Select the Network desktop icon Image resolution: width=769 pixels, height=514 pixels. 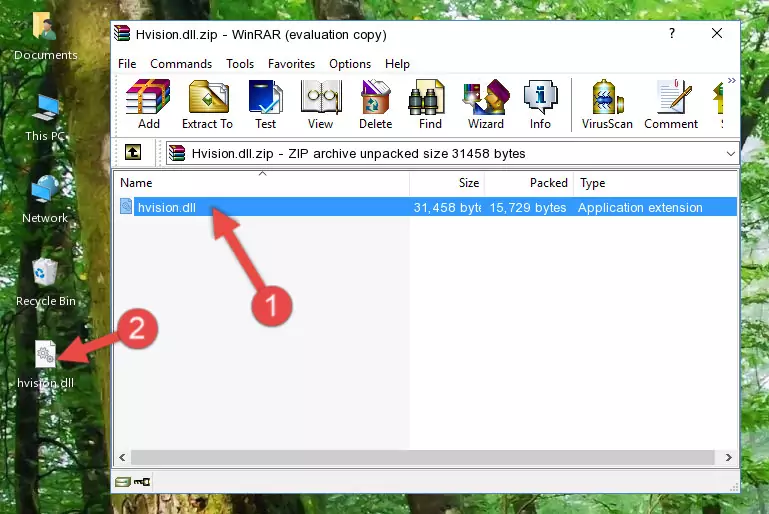coord(45,199)
